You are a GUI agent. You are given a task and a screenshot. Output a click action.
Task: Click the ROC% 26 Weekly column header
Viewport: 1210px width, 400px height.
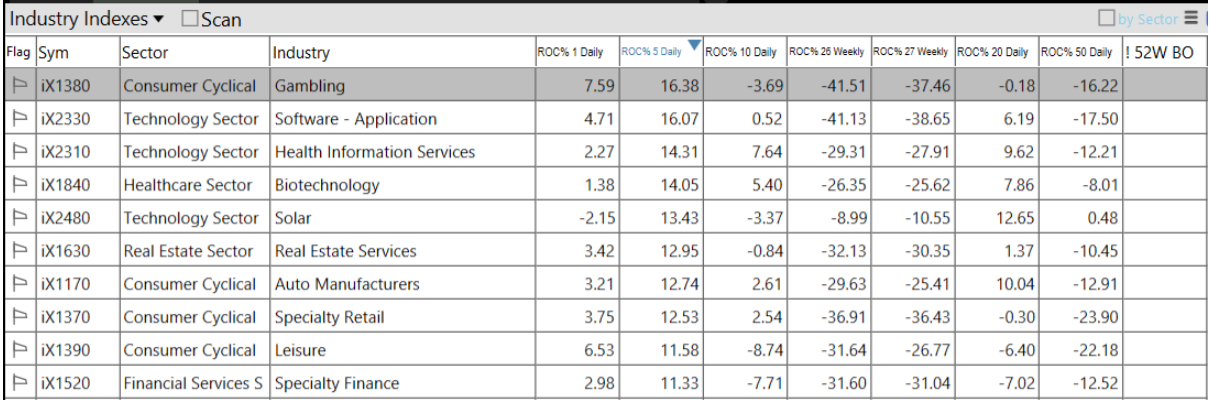click(x=826, y=52)
